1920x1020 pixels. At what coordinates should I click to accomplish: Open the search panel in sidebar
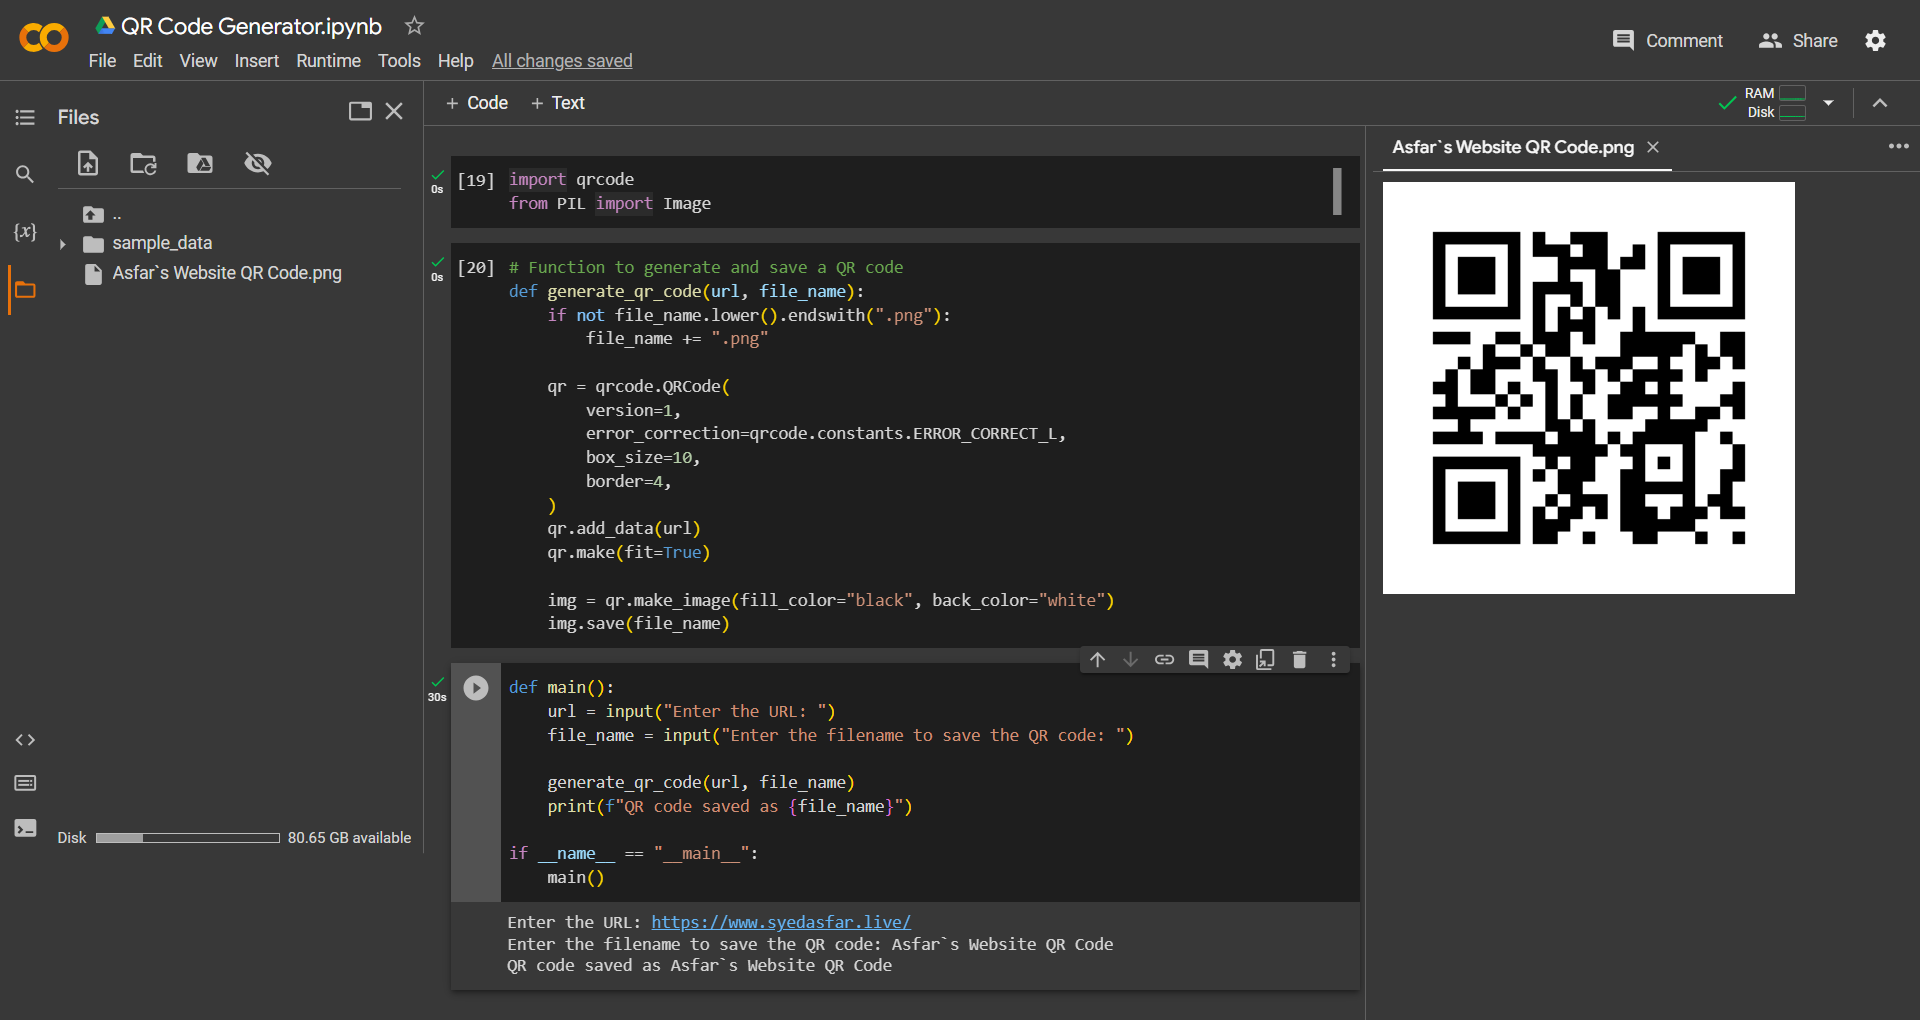tap(24, 174)
